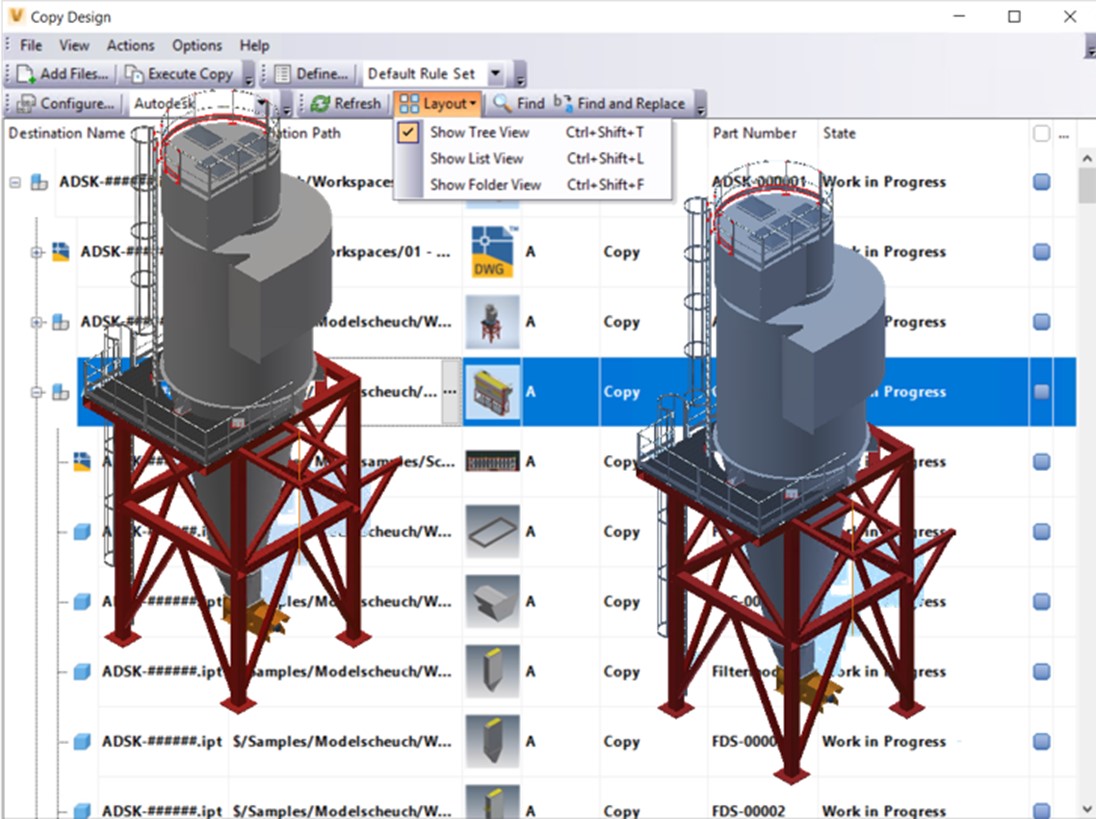Open the Default Rule Set dropdown
The height and width of the screenshot is (819, 1096).
pos(496,73)
